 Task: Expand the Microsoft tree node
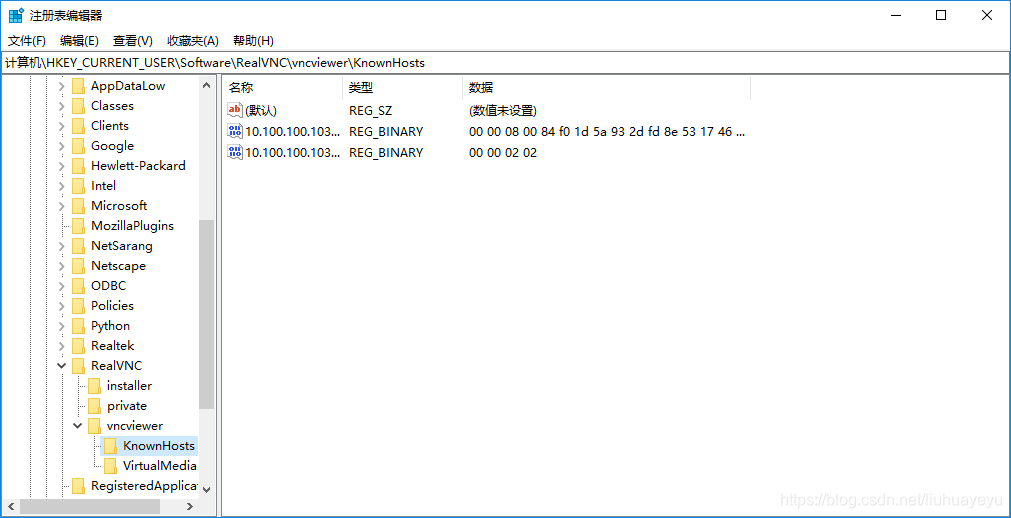tap(61, 205)
